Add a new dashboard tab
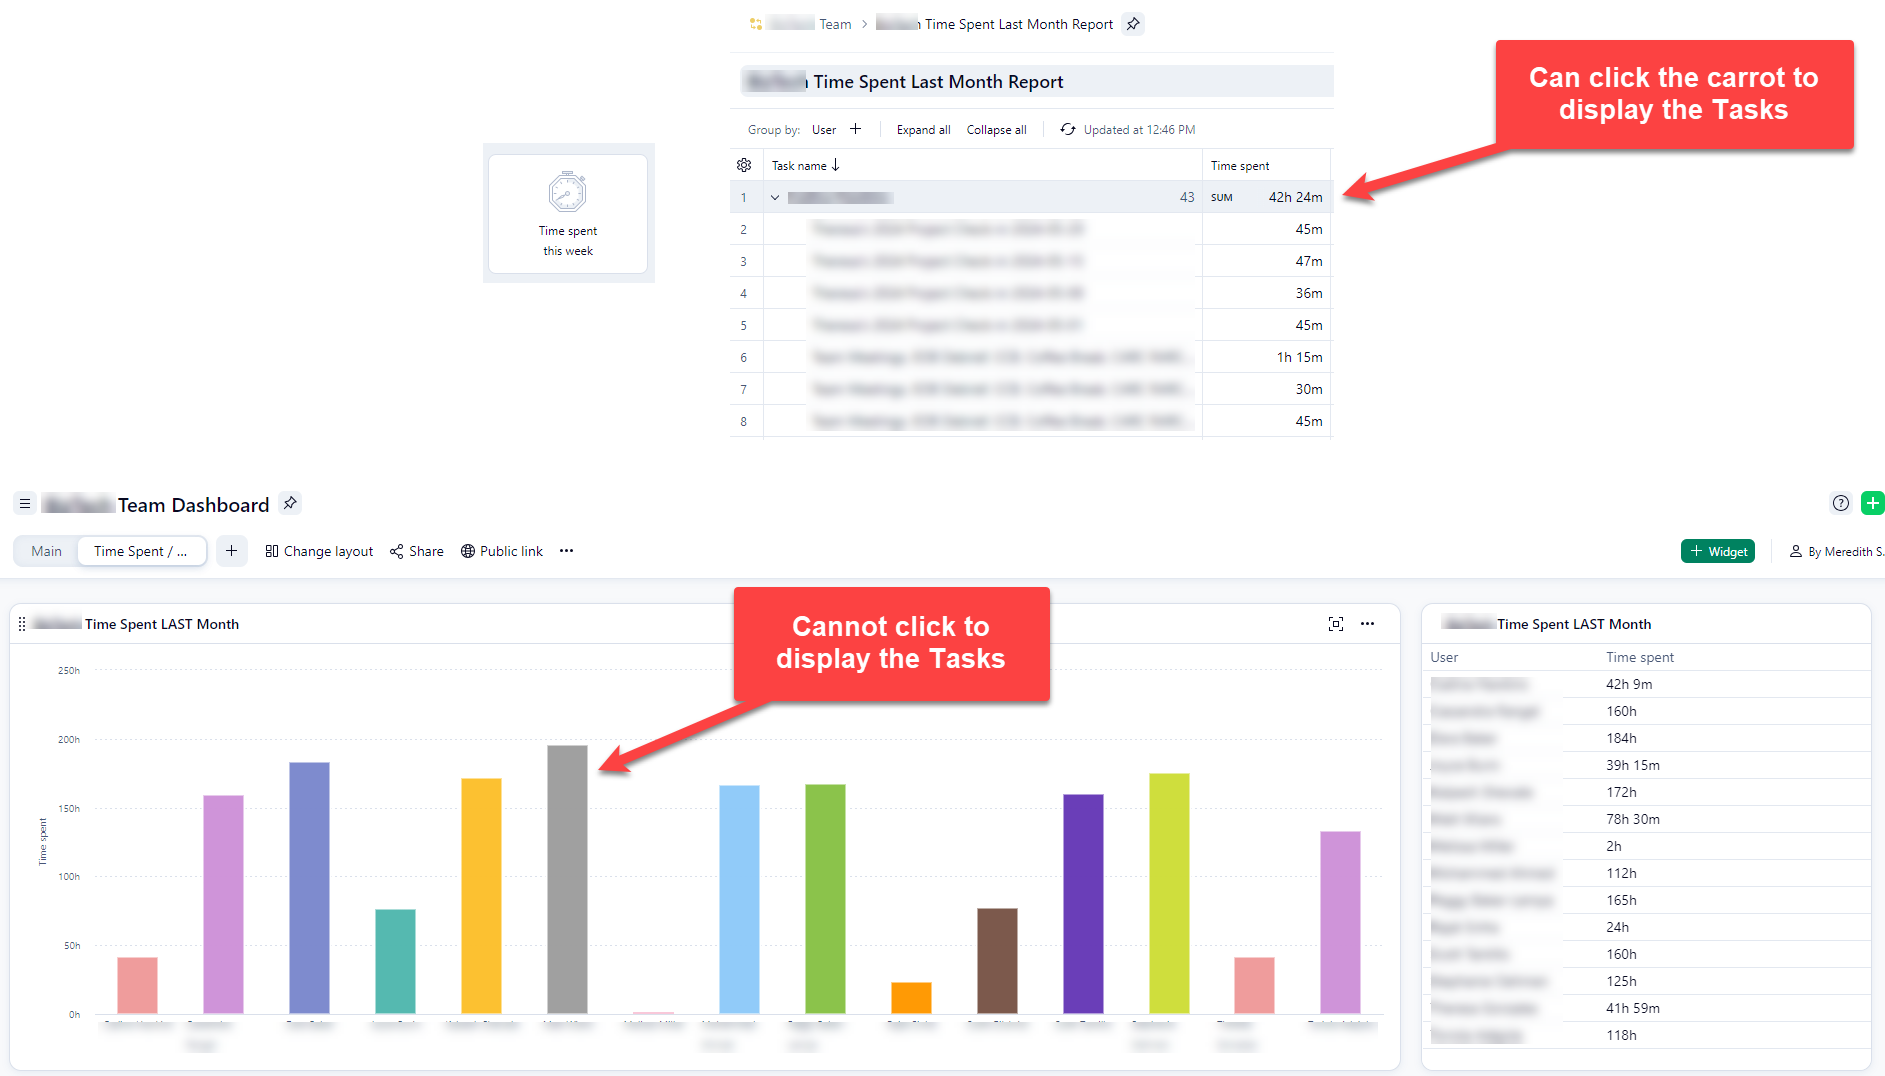1885x1076 pixels. pyautogui.click(x=232, y=551)
